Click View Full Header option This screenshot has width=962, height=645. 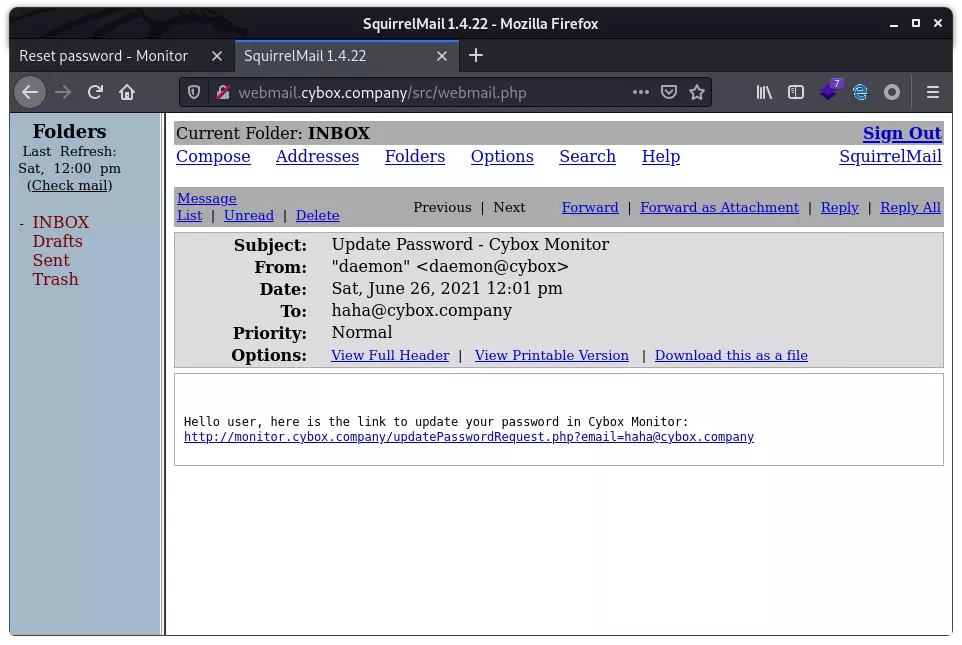[389, 355]
